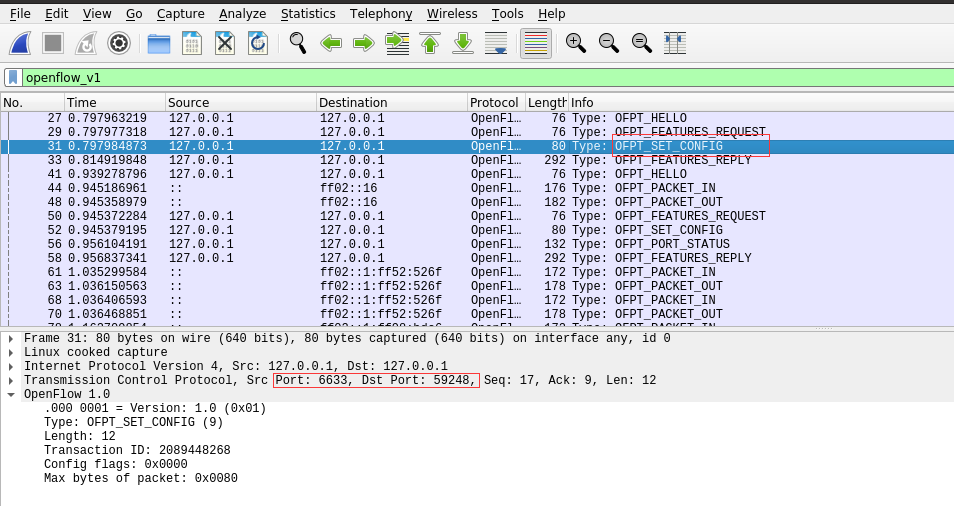Select packet 29 OFPT_FEATURES_REQUEST row

[477, 132]
